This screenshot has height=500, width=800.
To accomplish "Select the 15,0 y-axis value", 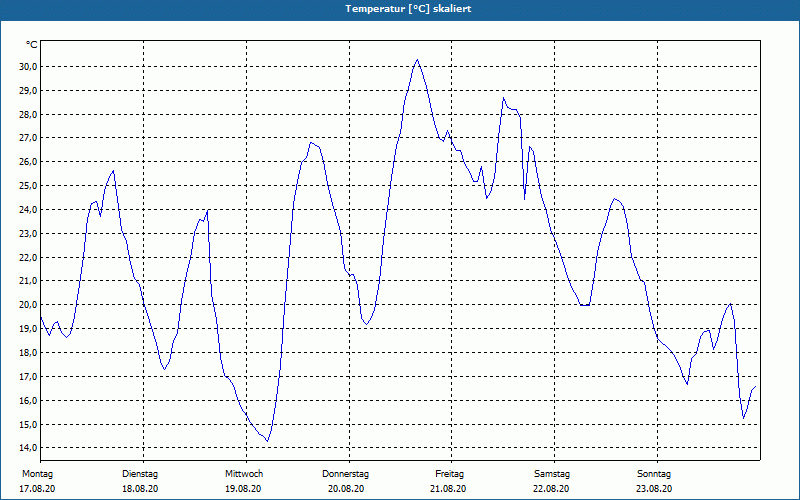I will point(28,425).
